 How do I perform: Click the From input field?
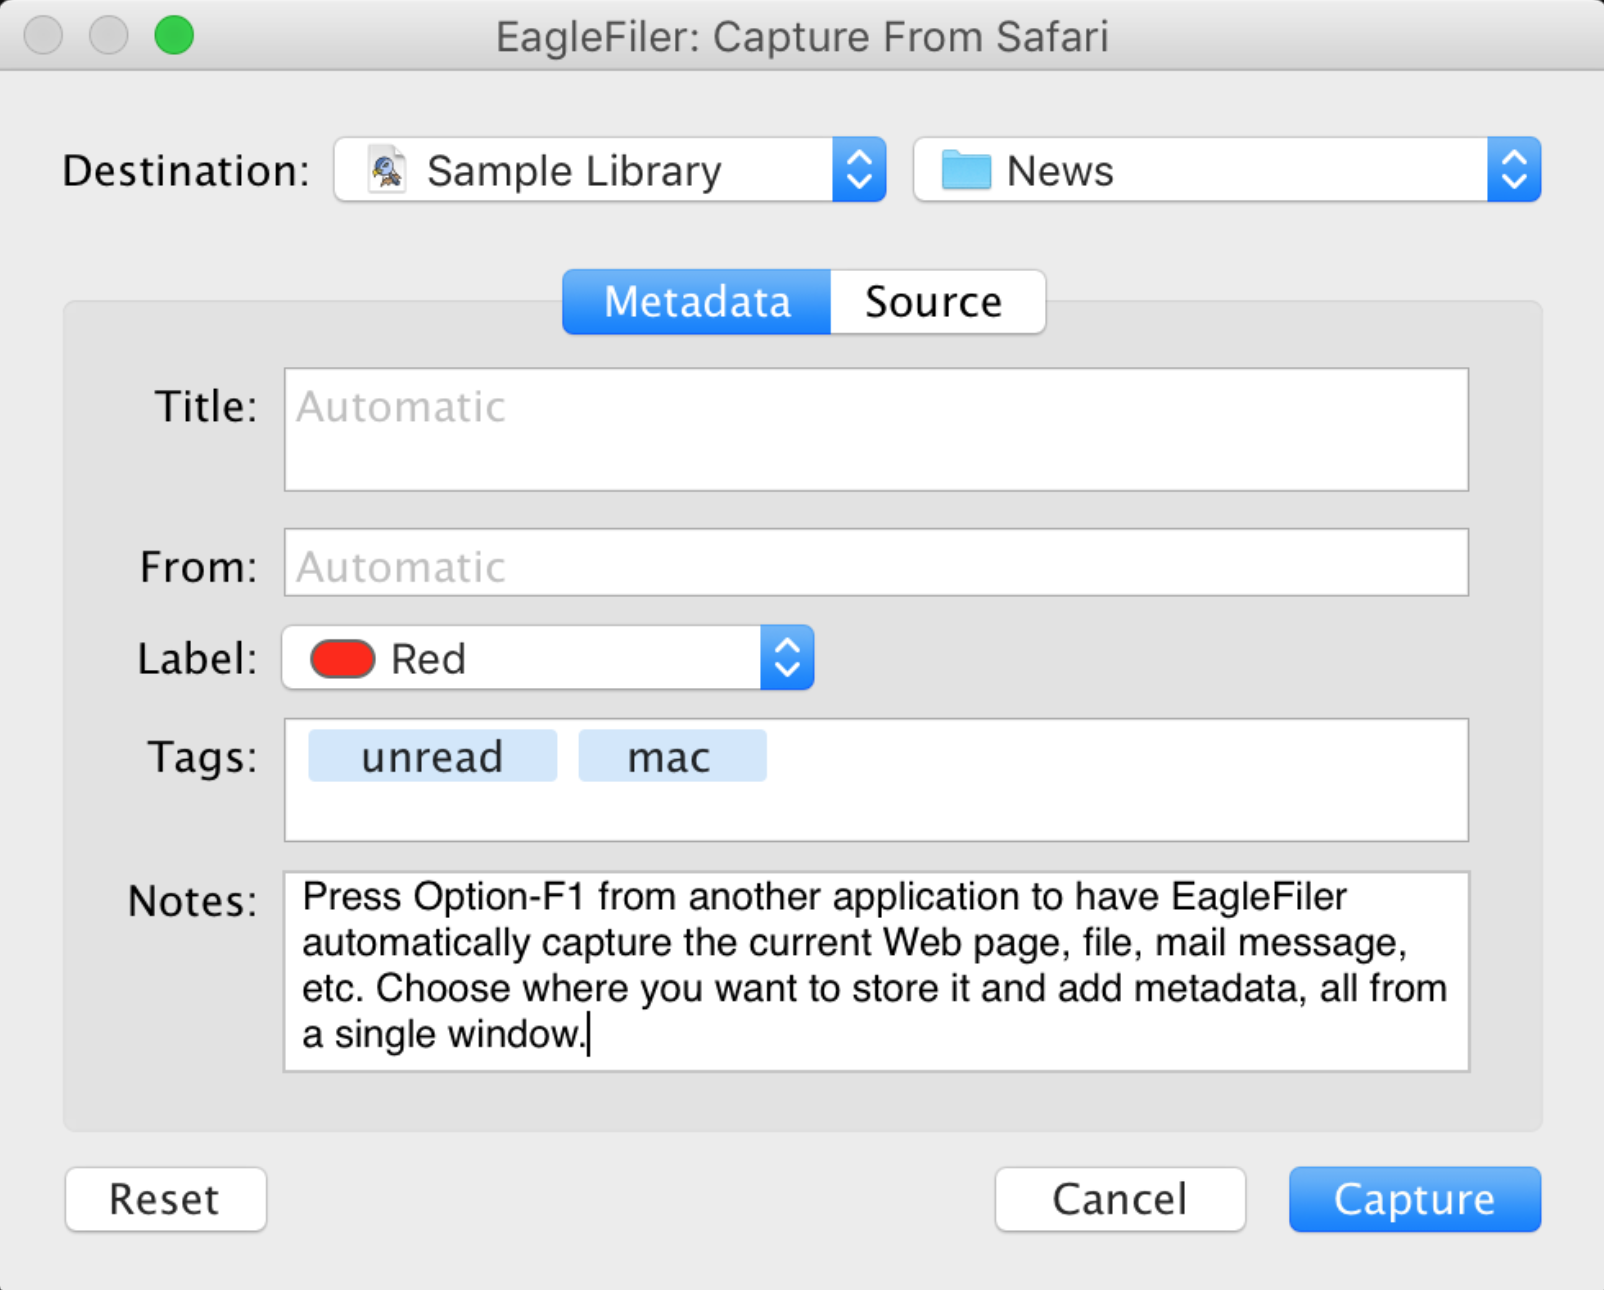(876, 563)
